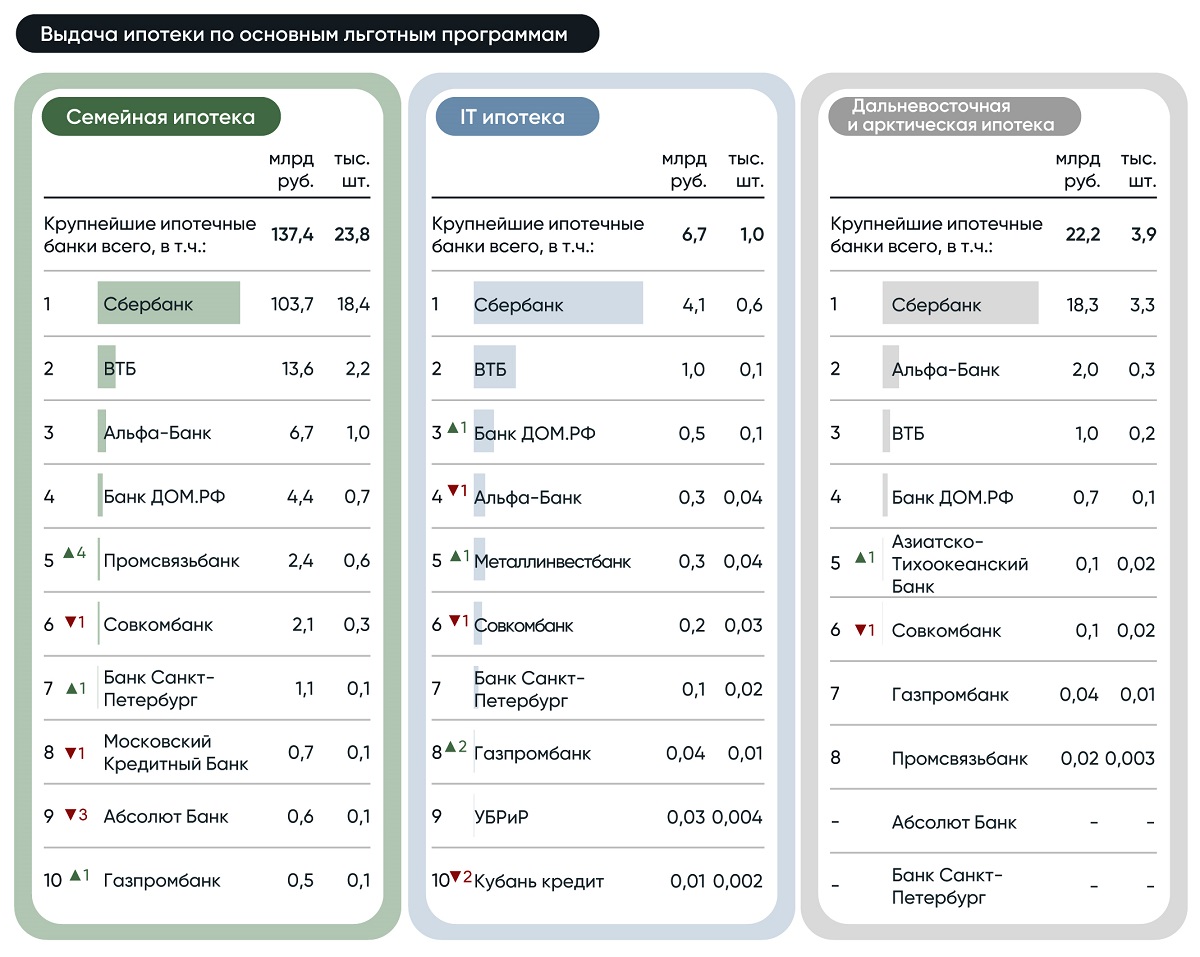Click green up arrow next to Банк ДОМ.РФ in IT list

coord(452,428)
